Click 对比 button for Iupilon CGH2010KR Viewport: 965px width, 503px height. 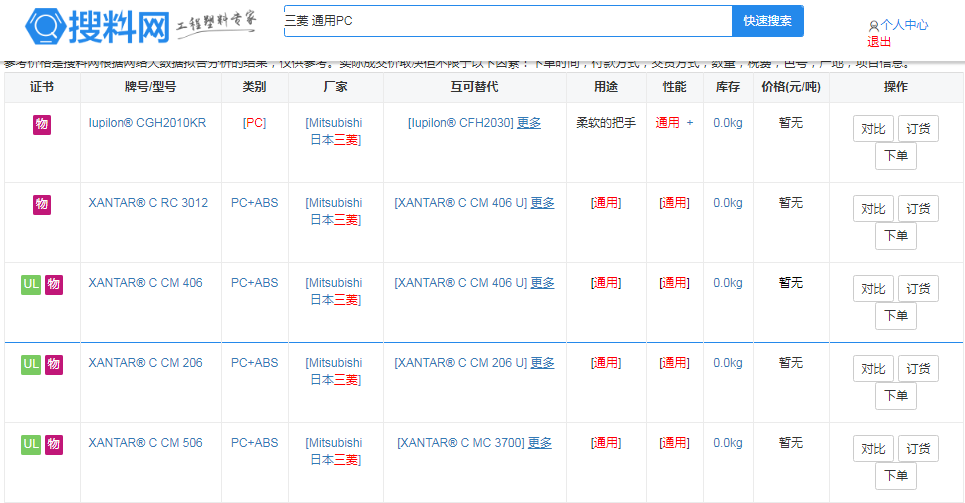tap(873, 129)
